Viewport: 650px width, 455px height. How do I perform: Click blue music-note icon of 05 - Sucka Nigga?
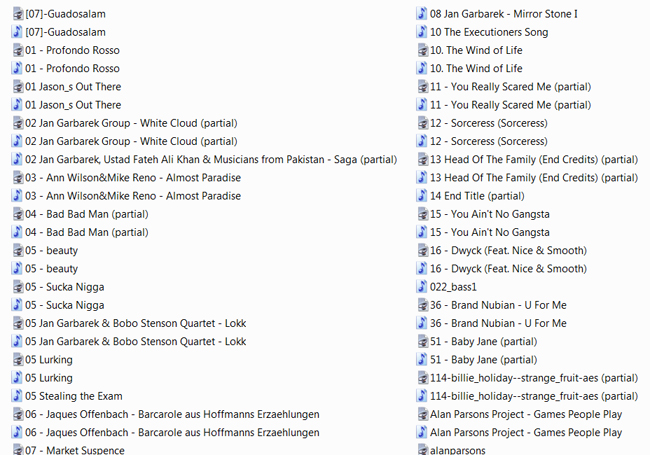17,305
